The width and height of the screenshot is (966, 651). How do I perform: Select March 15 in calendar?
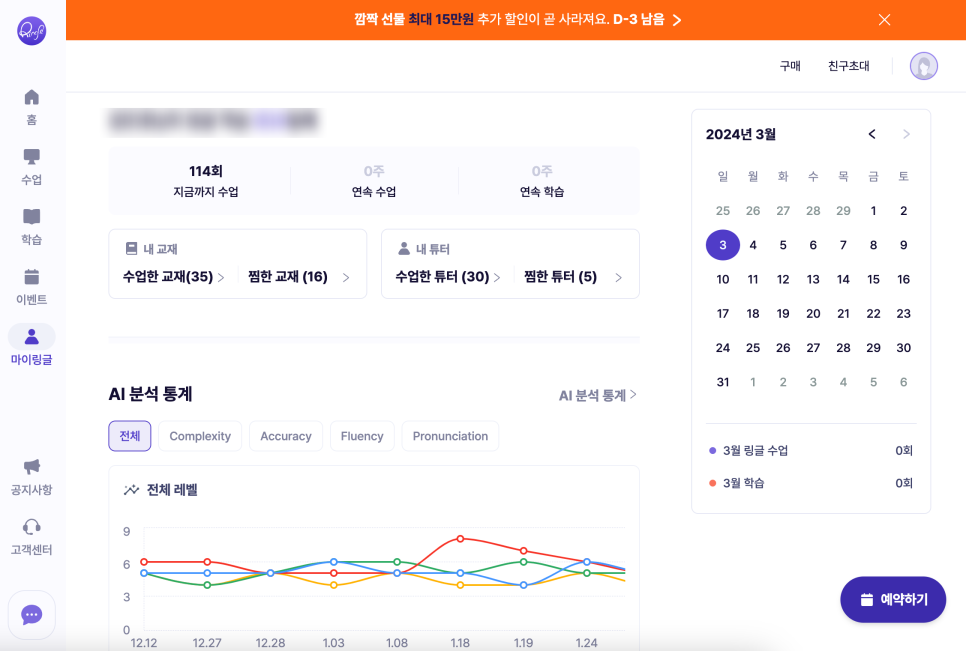click(874, 280)
